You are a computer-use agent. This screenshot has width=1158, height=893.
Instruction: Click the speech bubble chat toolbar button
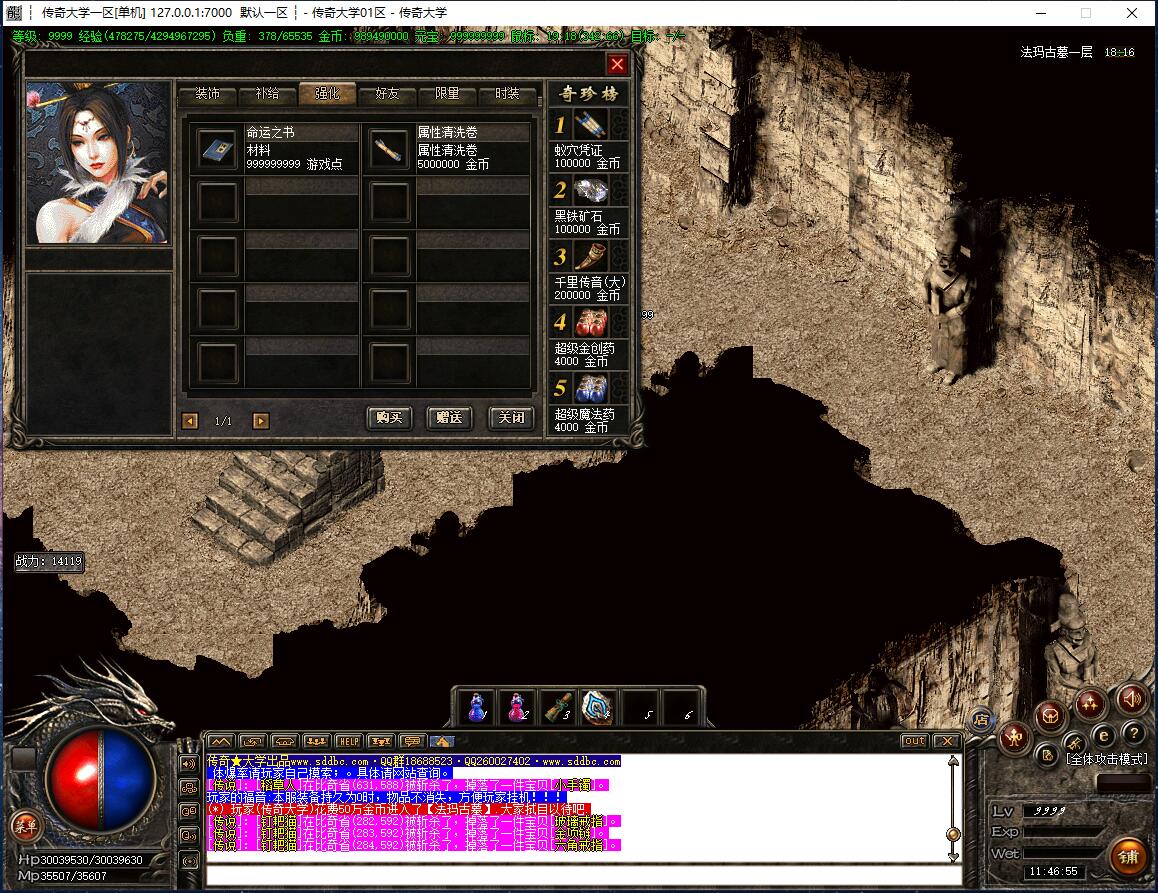point(412,741)
